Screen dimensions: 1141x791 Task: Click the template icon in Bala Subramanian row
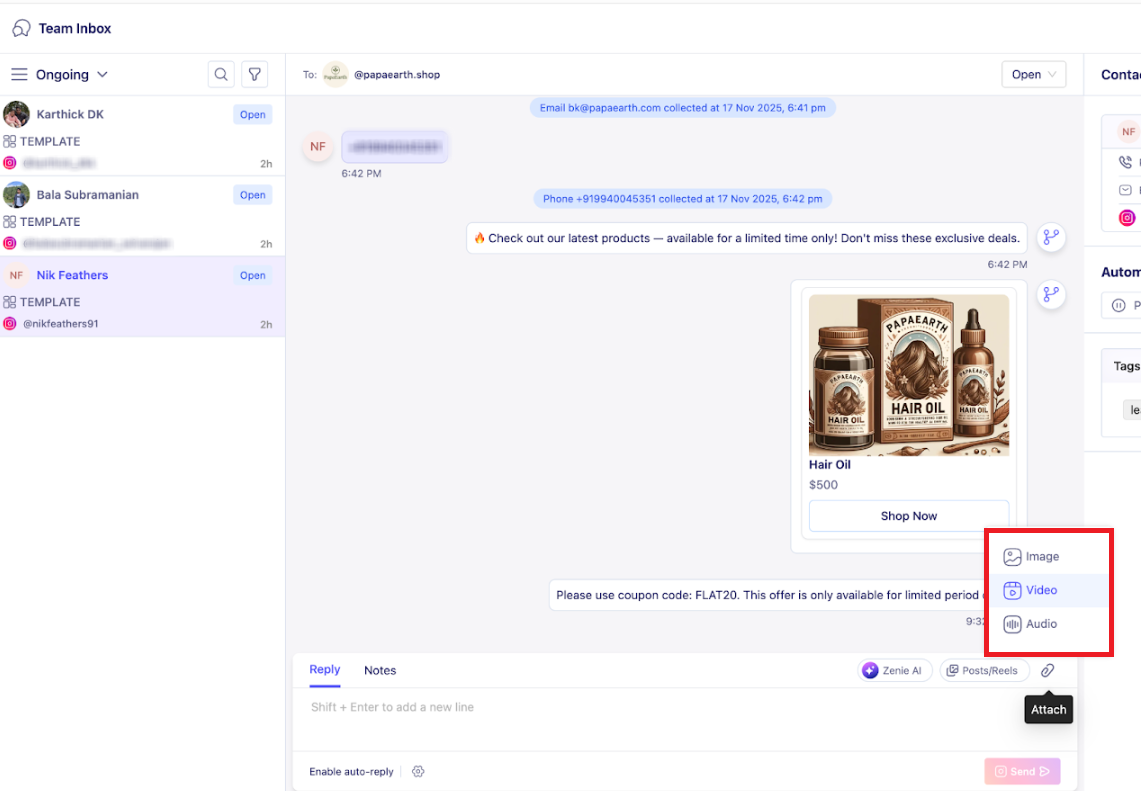click(x=9, y=221)
